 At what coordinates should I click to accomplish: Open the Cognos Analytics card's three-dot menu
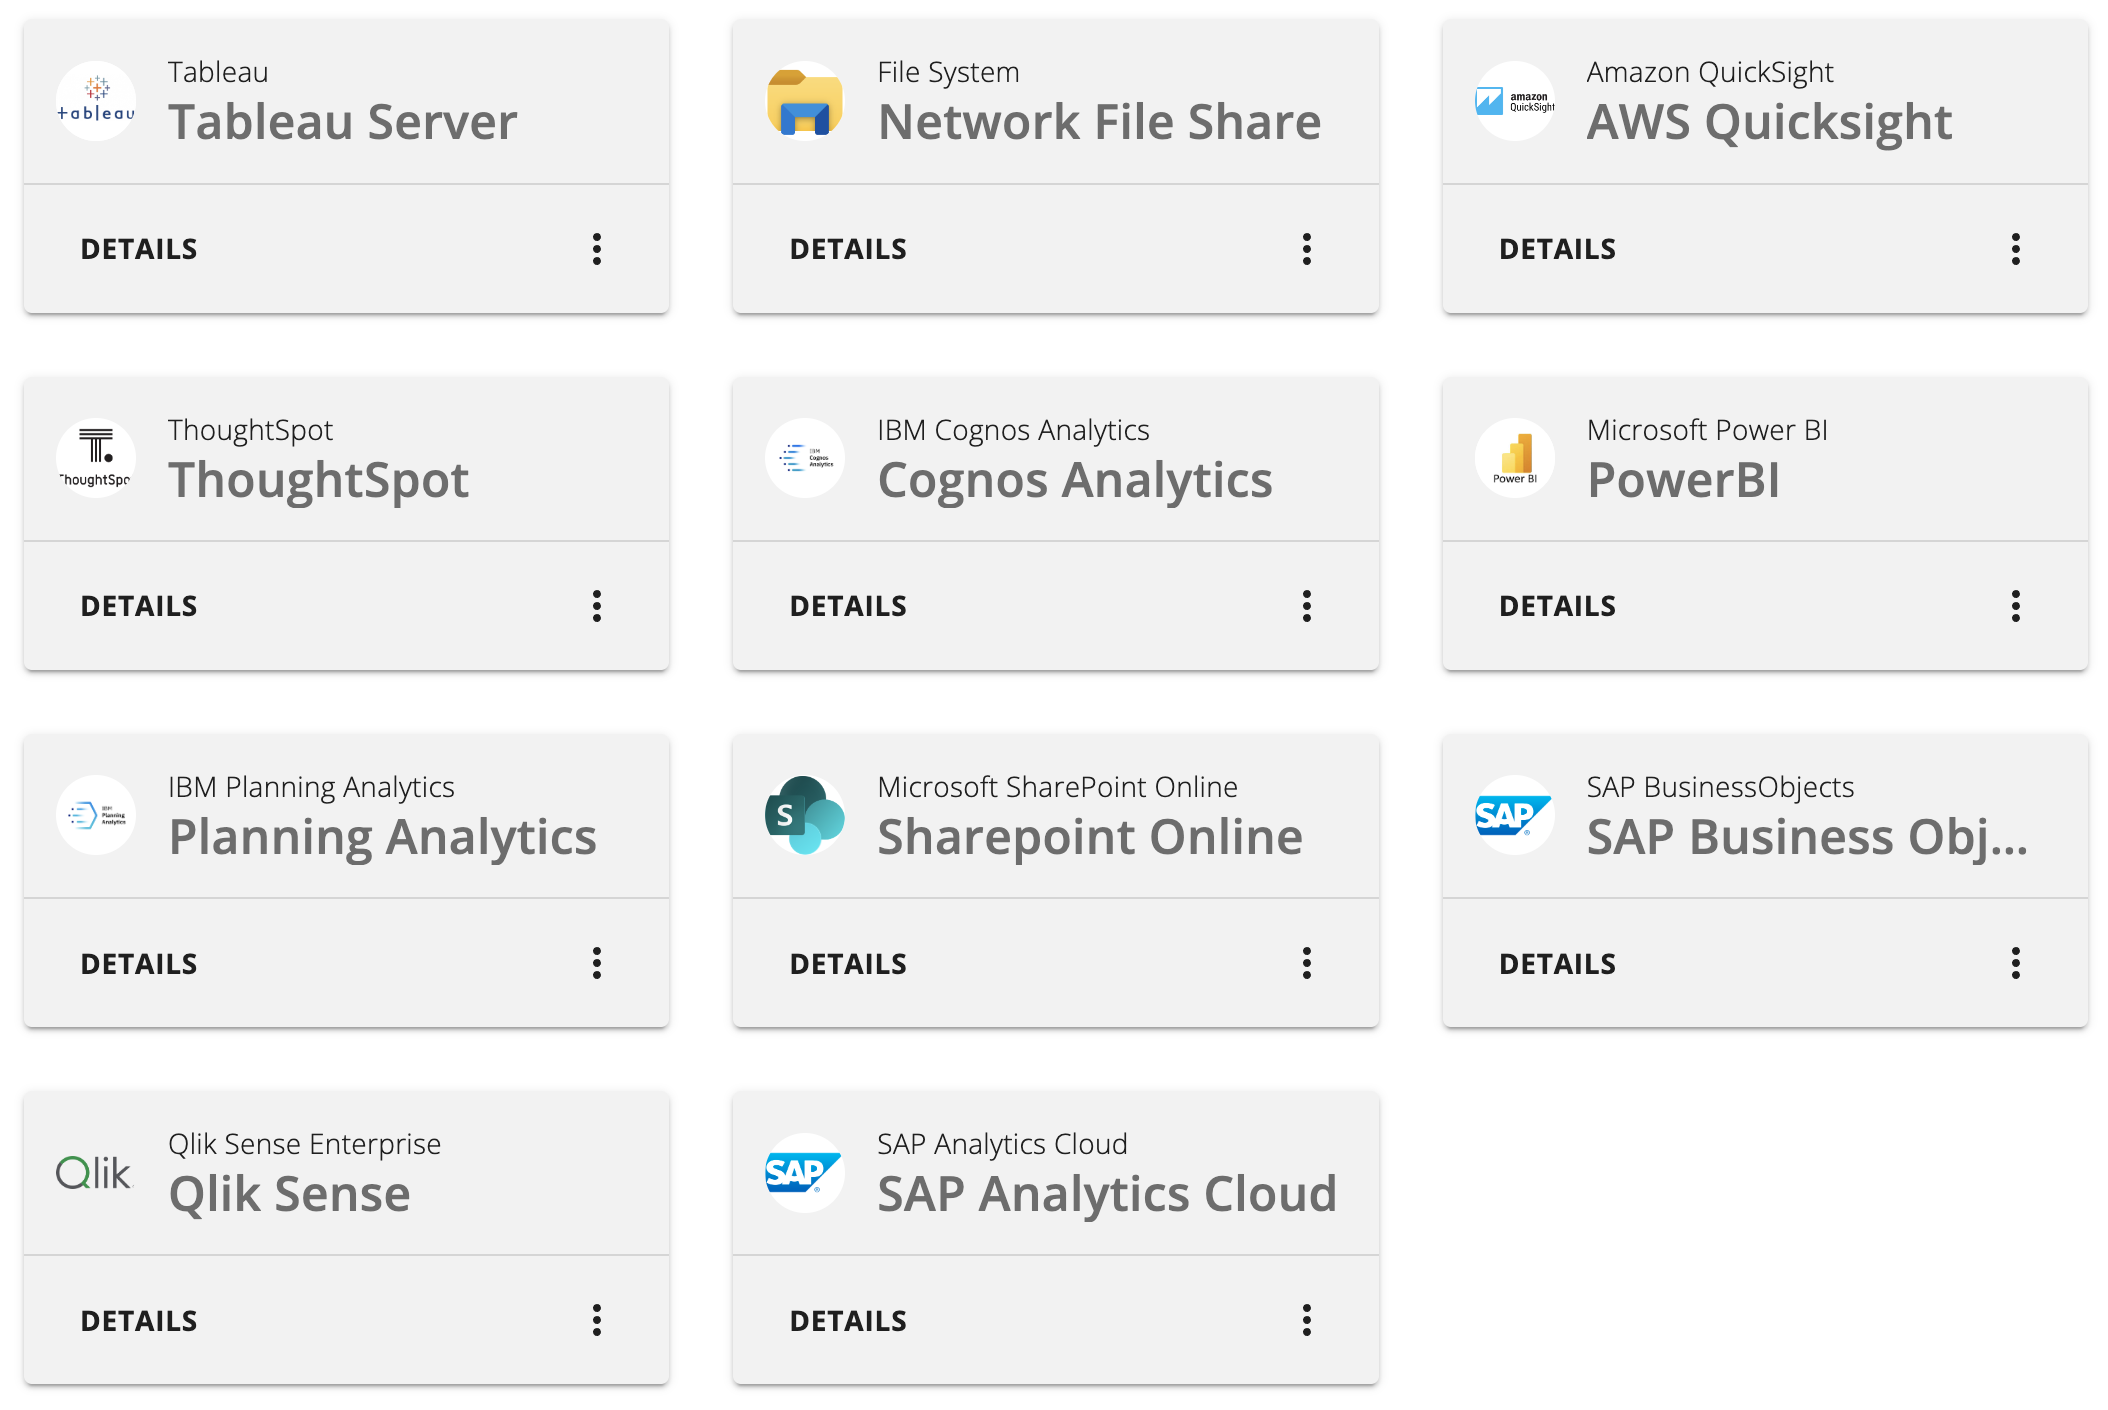pyautogui.click(x=1307, y=606)
